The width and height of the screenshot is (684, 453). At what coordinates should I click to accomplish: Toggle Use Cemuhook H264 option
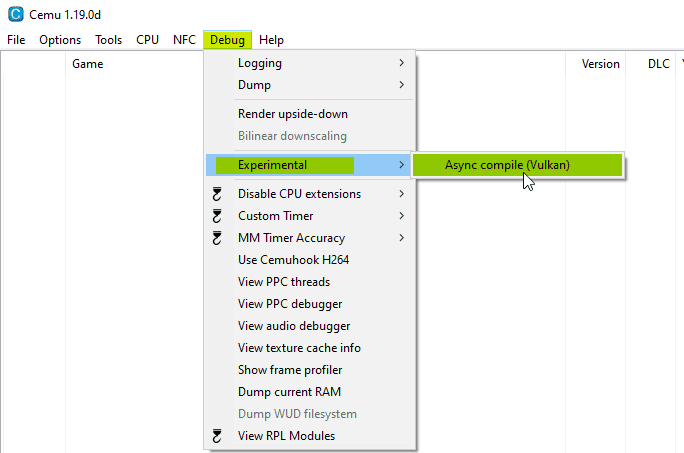point(293,260)
